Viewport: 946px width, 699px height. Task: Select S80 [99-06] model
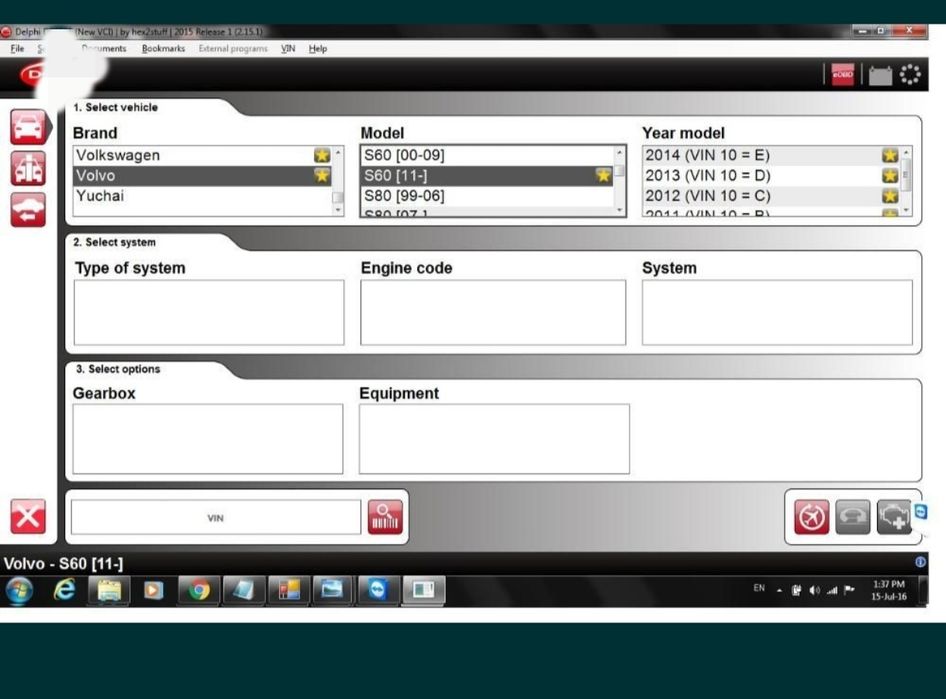click(487, 196)
